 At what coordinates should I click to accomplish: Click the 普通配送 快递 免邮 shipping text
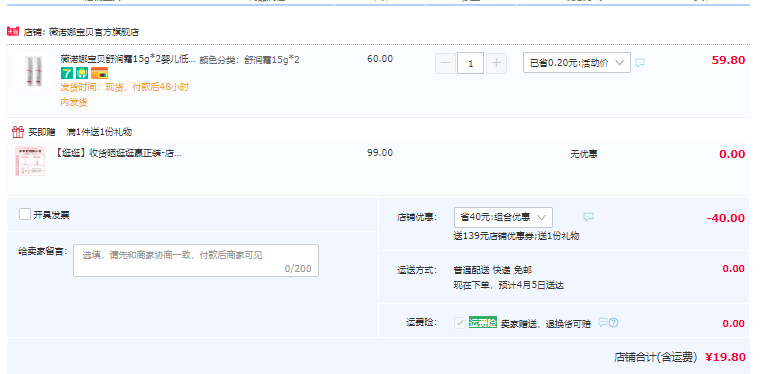click(493, 270)
